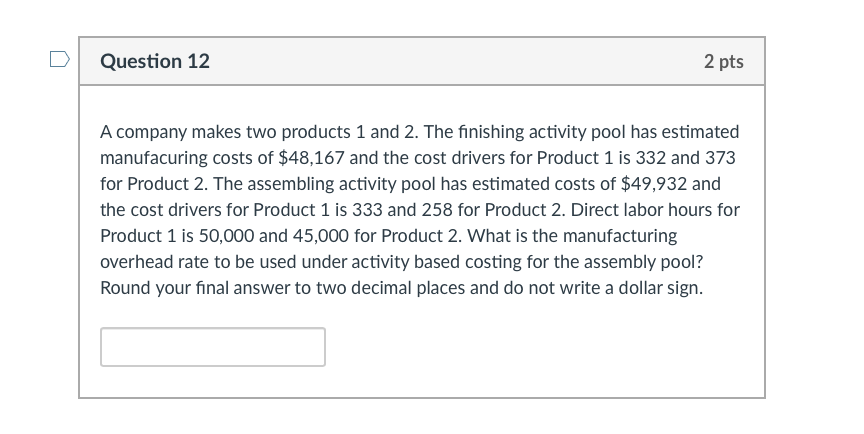Viewport: 864px width, 434px height.
Task: Click the answer input field for Question 12
Action: click(x=213, y=347)
